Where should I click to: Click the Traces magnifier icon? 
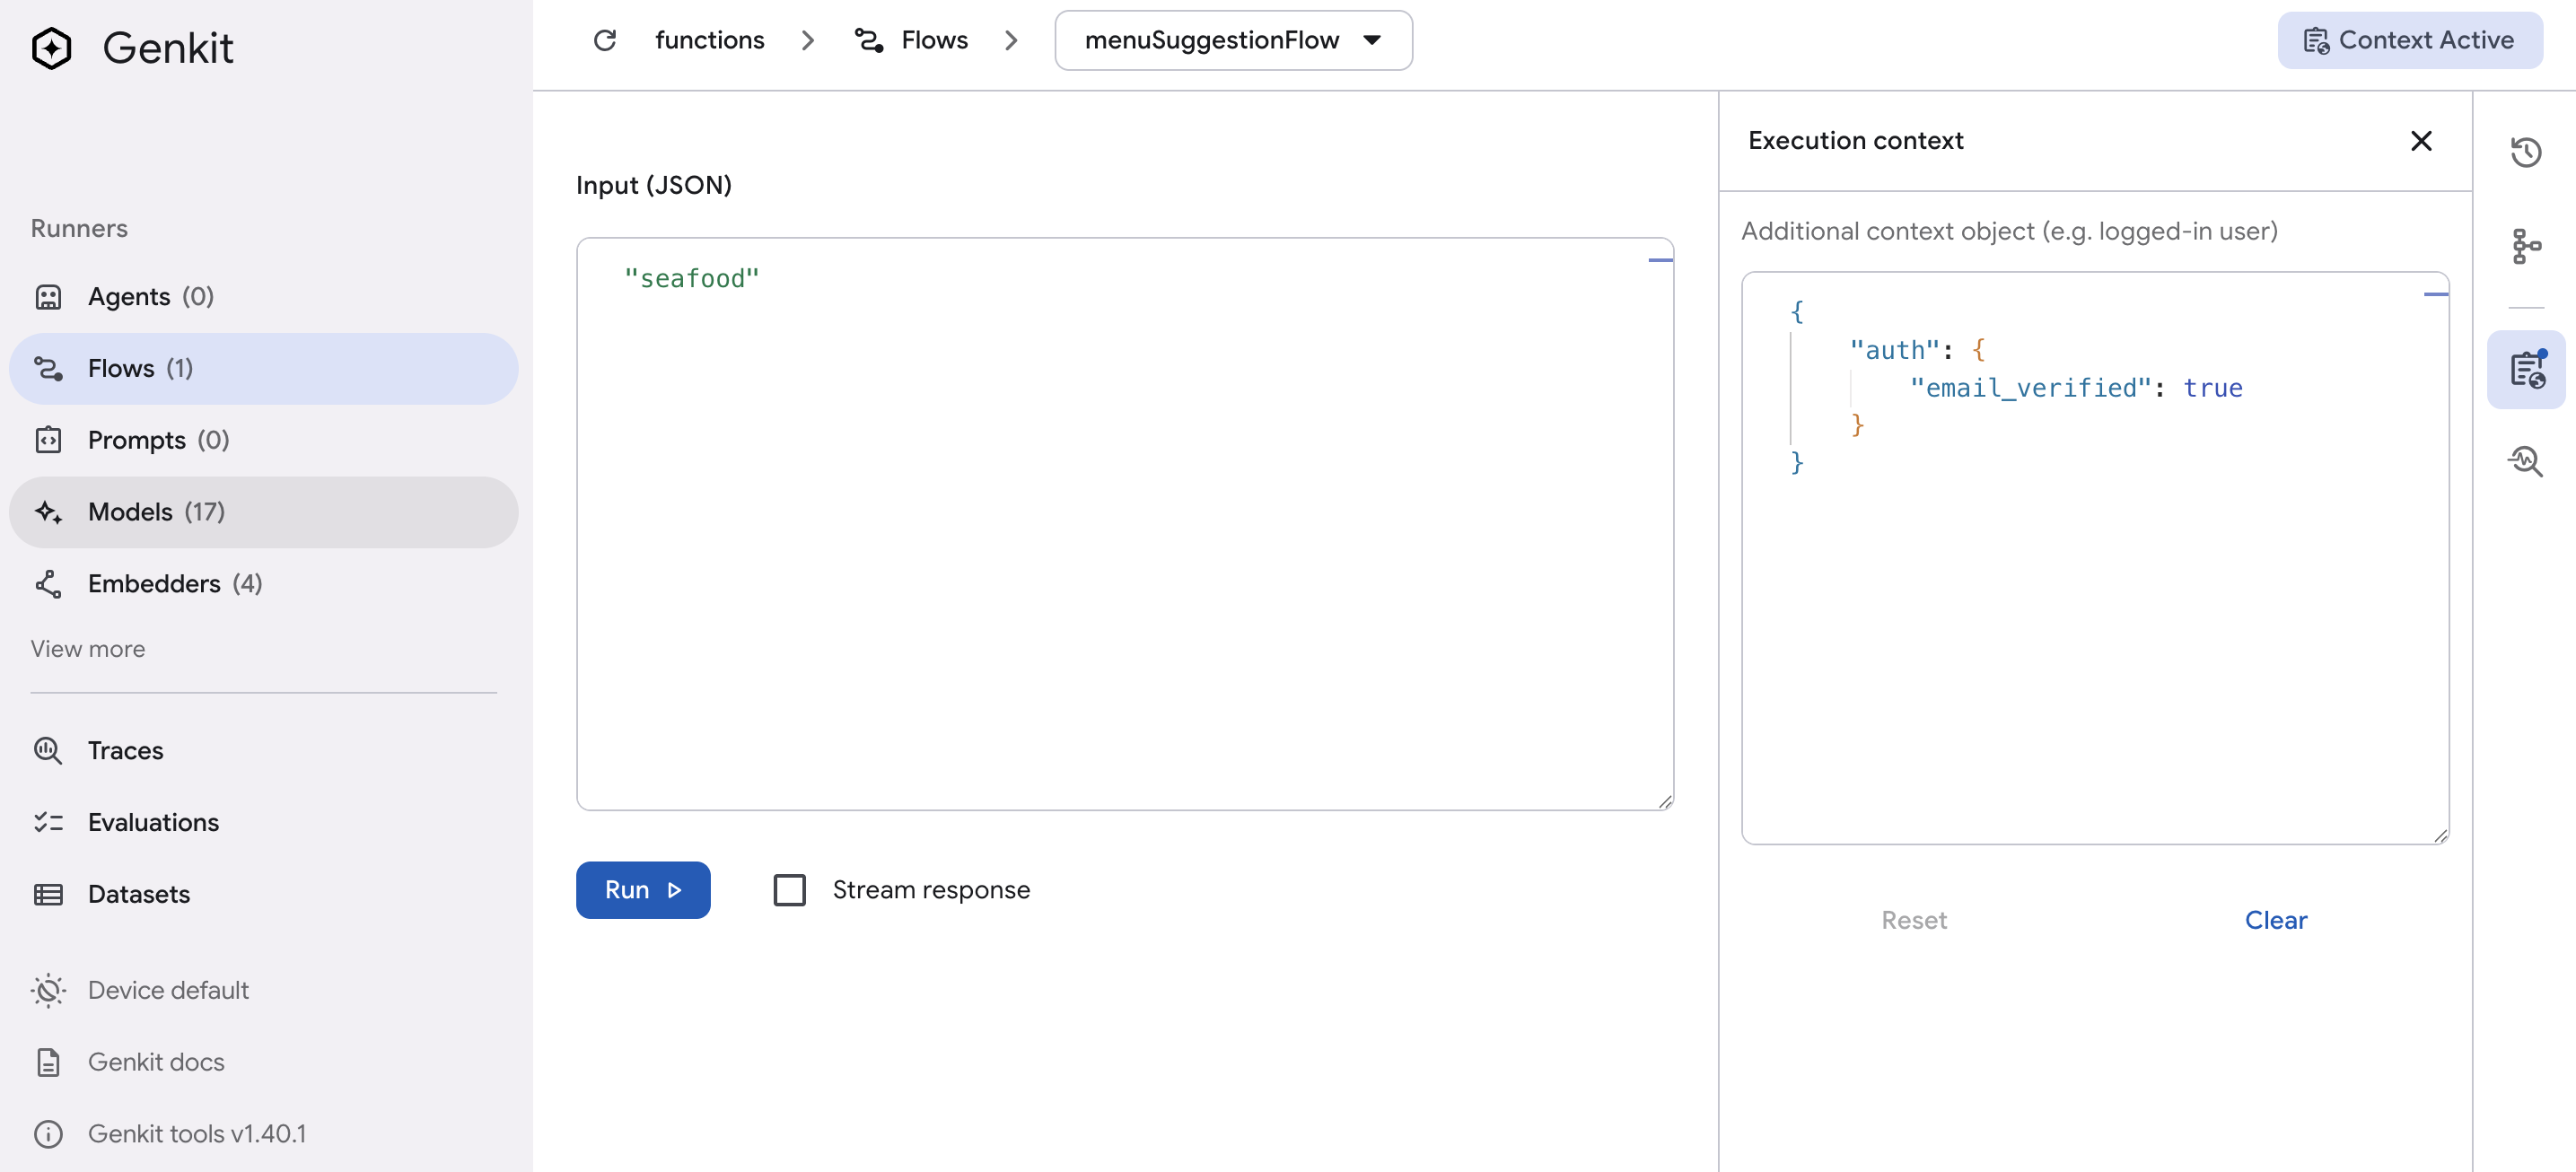48,750
